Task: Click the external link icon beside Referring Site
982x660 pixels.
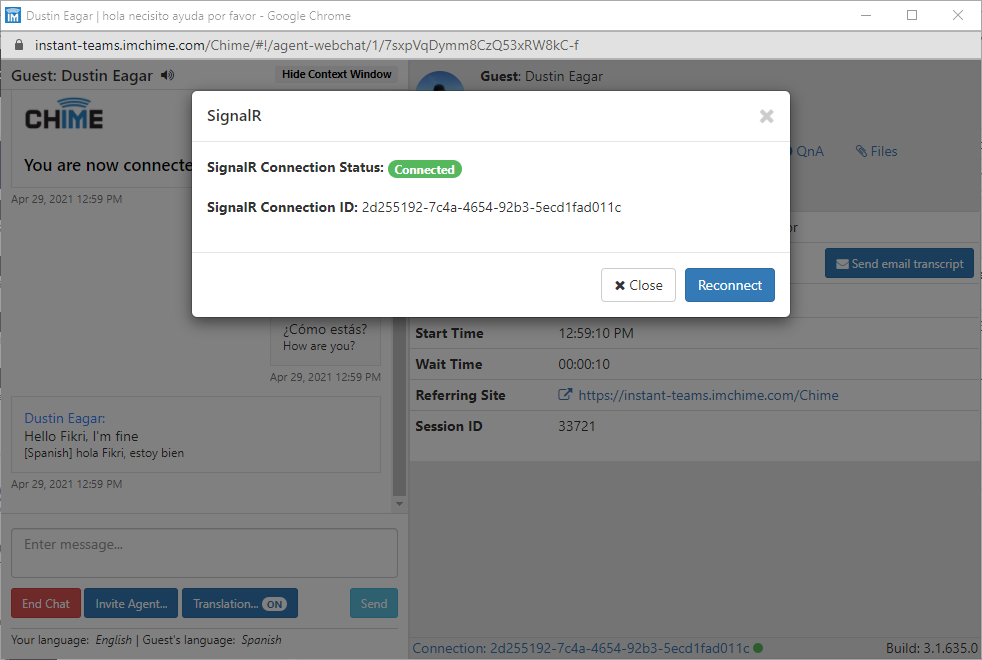Action: pos(565,394)
